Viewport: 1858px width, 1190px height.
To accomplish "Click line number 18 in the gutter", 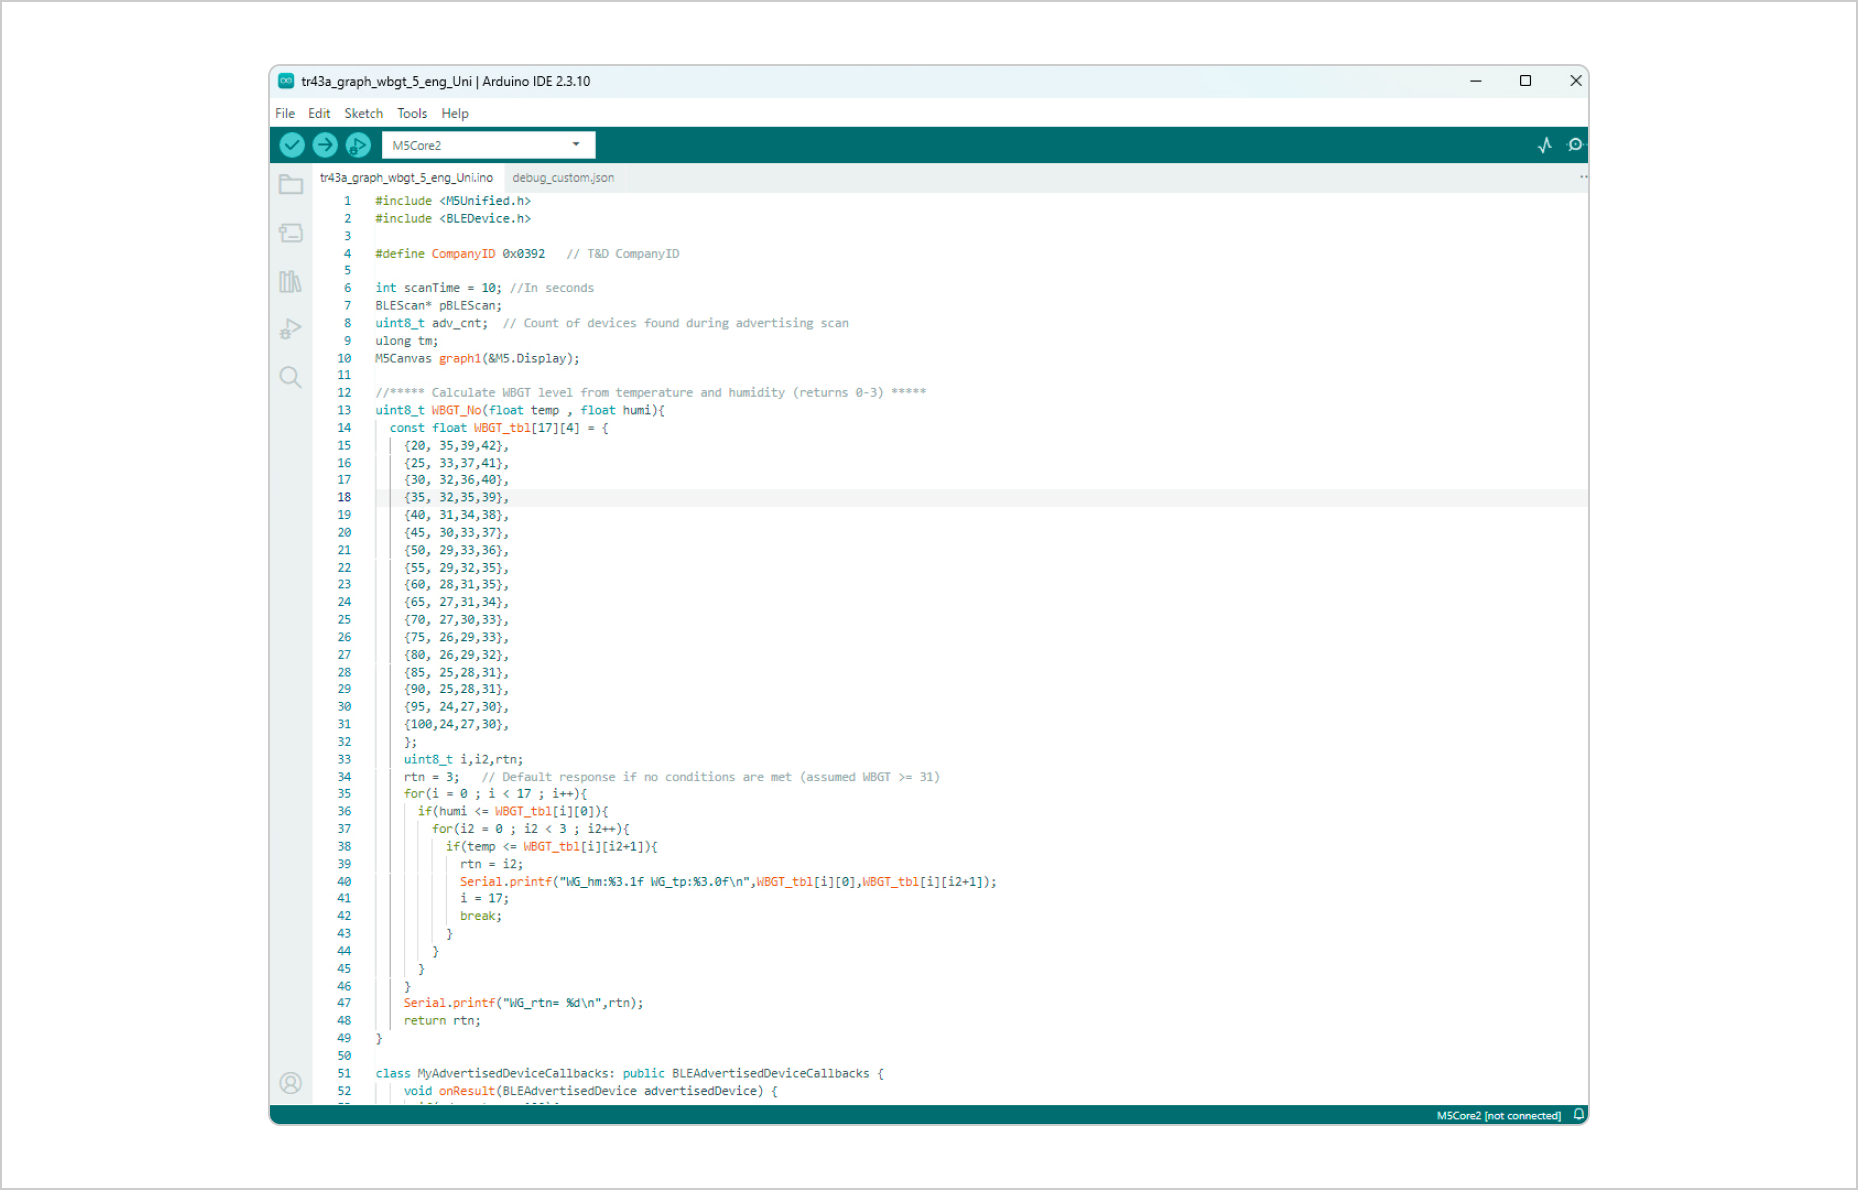I will click(344, 497).
